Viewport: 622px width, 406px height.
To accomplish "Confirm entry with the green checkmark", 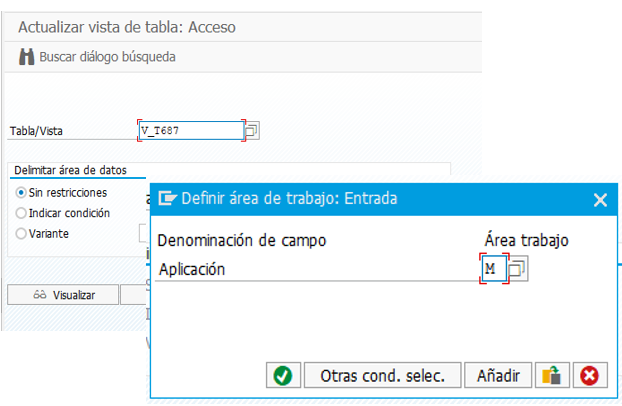I will point(282,376).
